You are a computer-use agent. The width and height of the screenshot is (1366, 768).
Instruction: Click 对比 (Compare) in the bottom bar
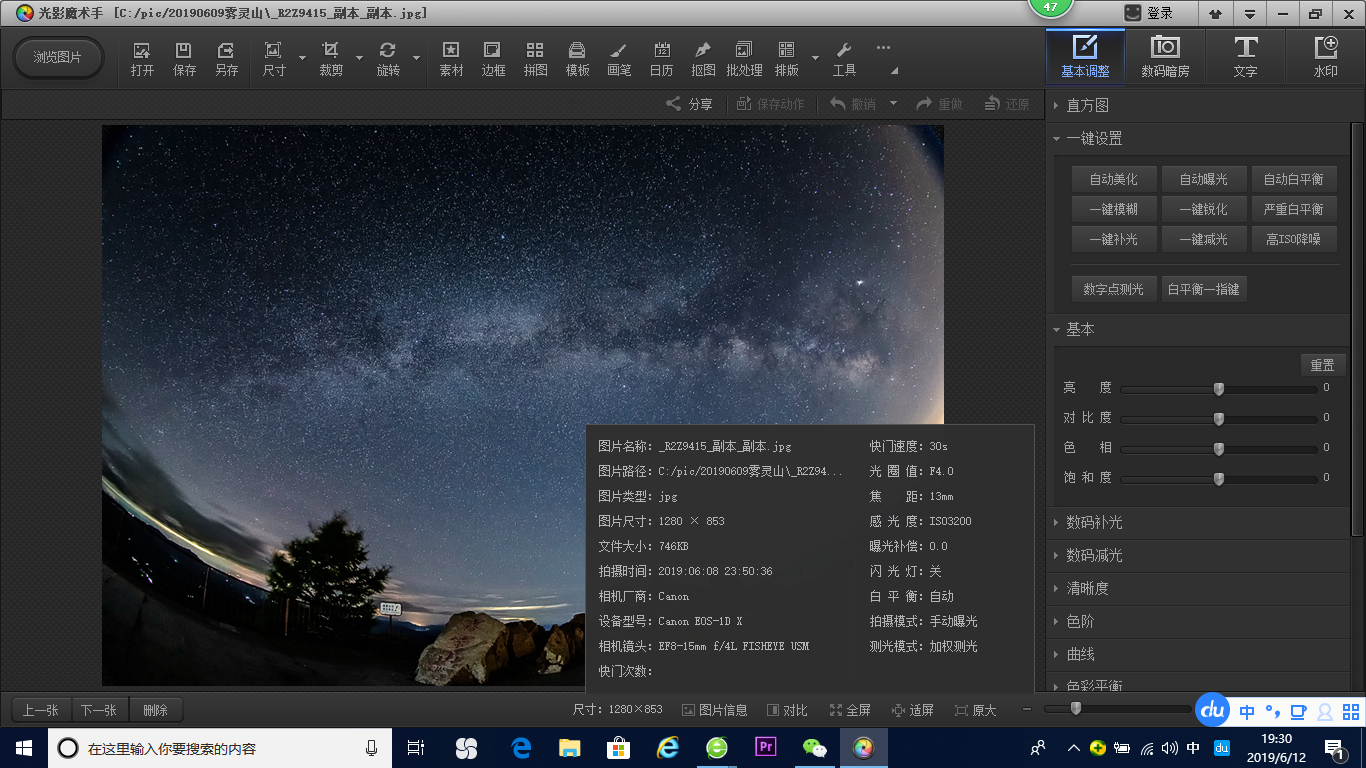pyautogui.click(x=787, y=710)
